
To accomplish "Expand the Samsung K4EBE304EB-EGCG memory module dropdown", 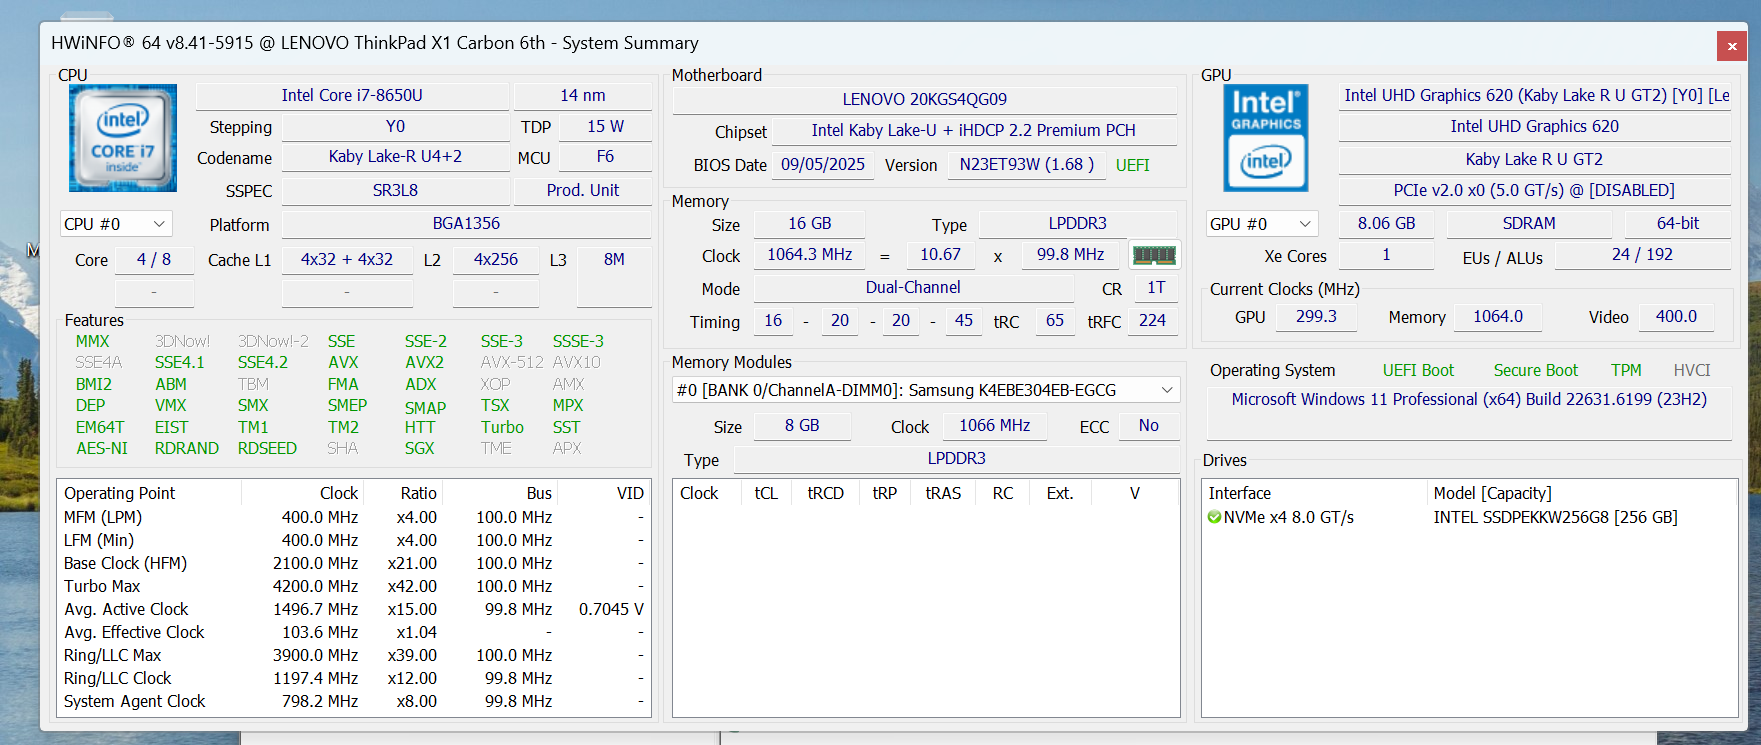I will tap(926, 390).
